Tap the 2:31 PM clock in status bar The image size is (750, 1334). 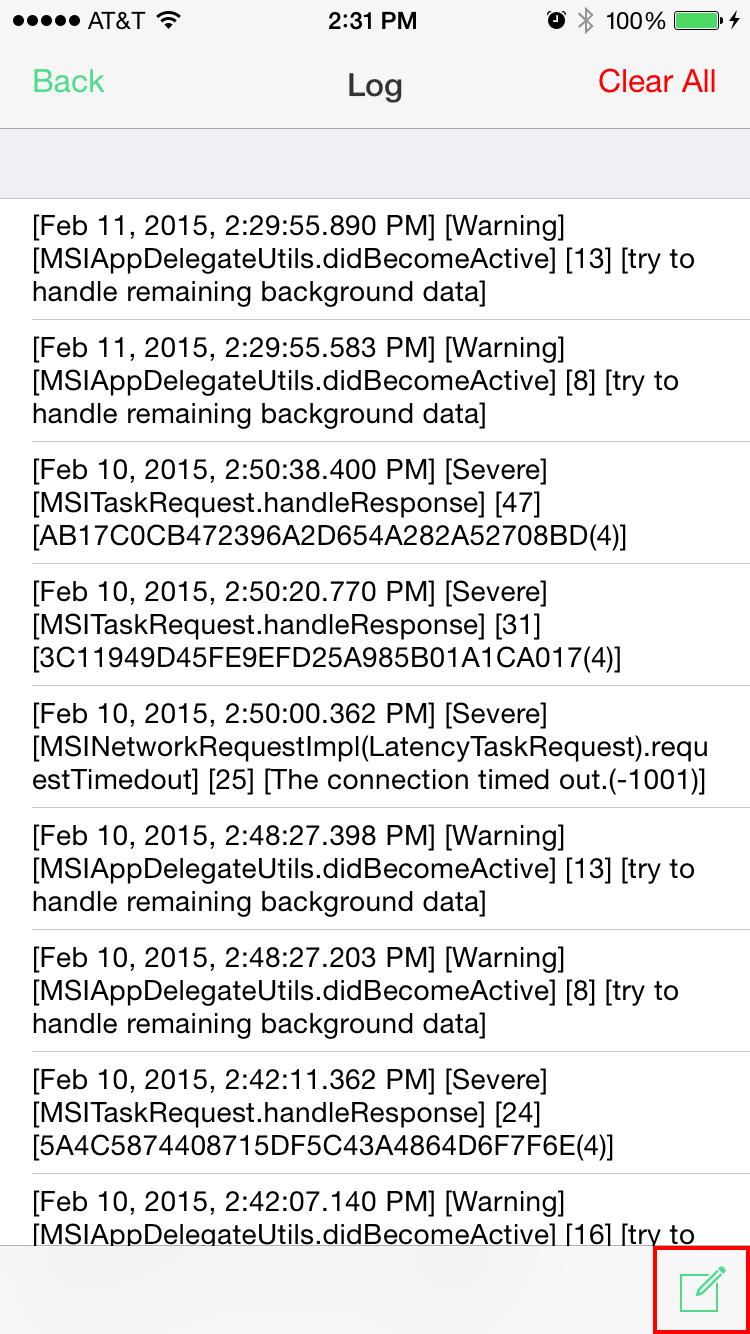(x=375, y=21)
